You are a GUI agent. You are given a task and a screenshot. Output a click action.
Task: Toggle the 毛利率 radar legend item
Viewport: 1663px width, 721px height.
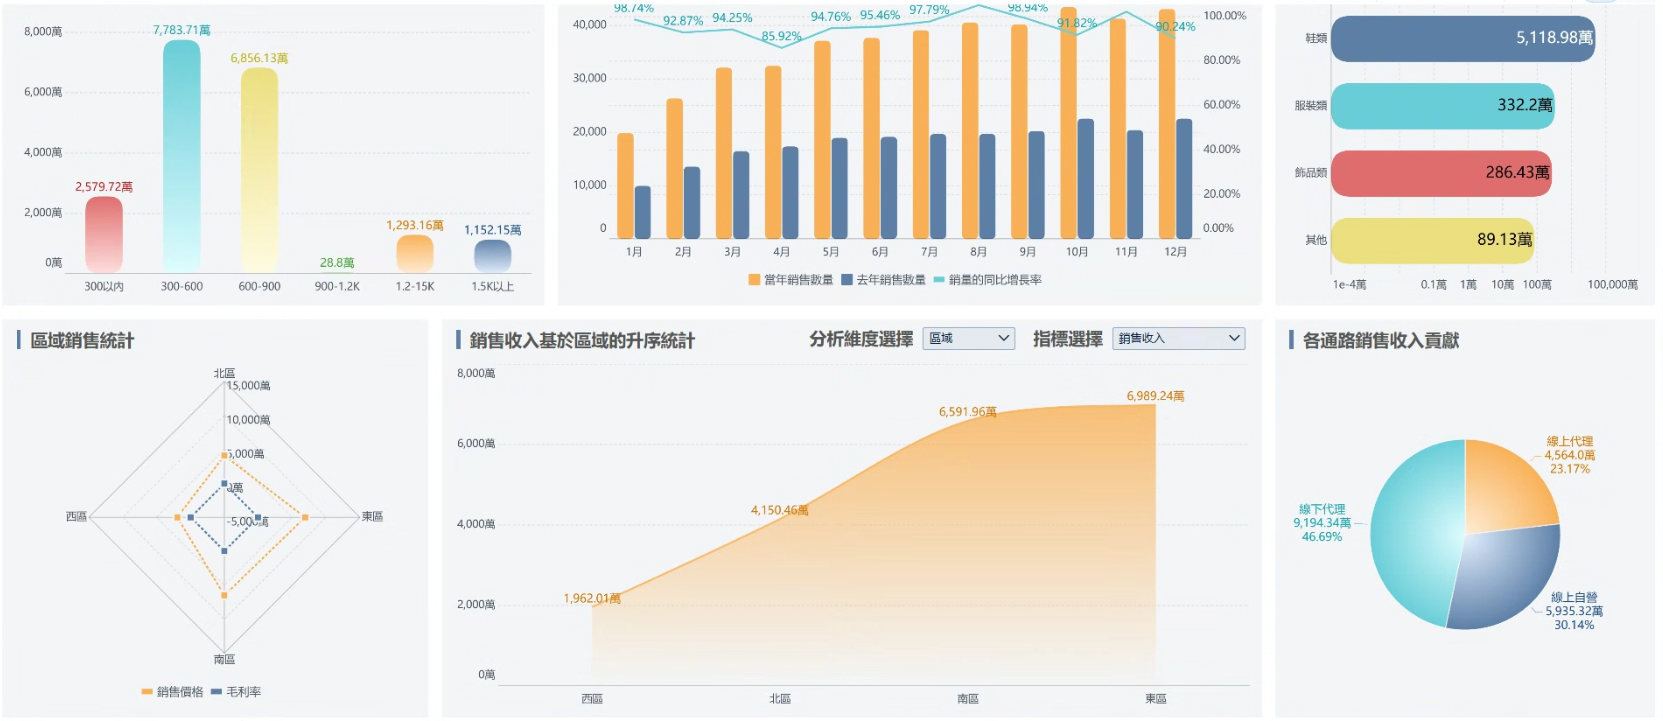[236, 692]
